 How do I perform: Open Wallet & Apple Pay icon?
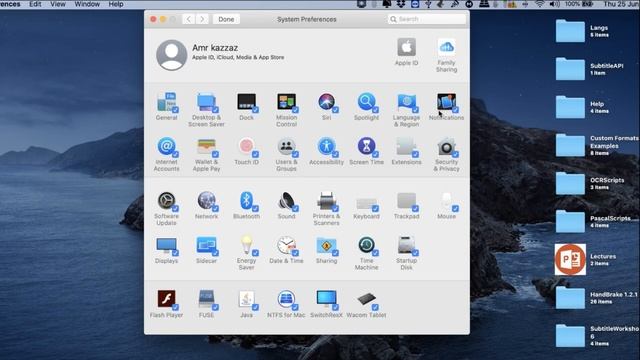[x=206, y=147]
